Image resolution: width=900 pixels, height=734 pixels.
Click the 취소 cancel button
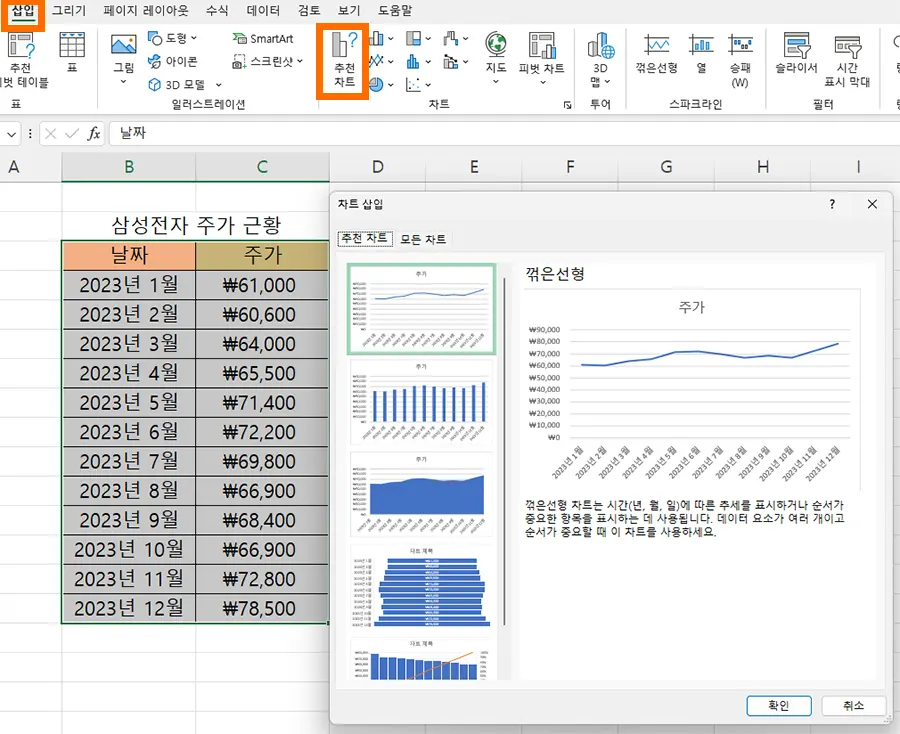click(x=854, y=706)
